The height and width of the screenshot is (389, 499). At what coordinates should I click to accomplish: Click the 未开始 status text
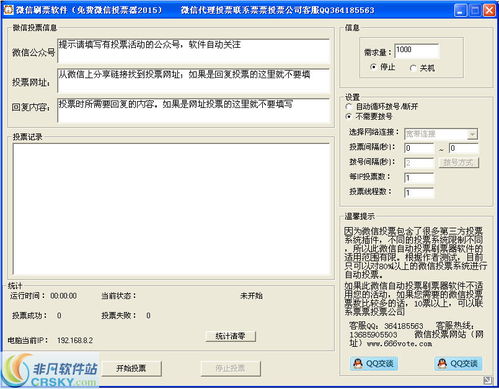[x=251, y=296]
